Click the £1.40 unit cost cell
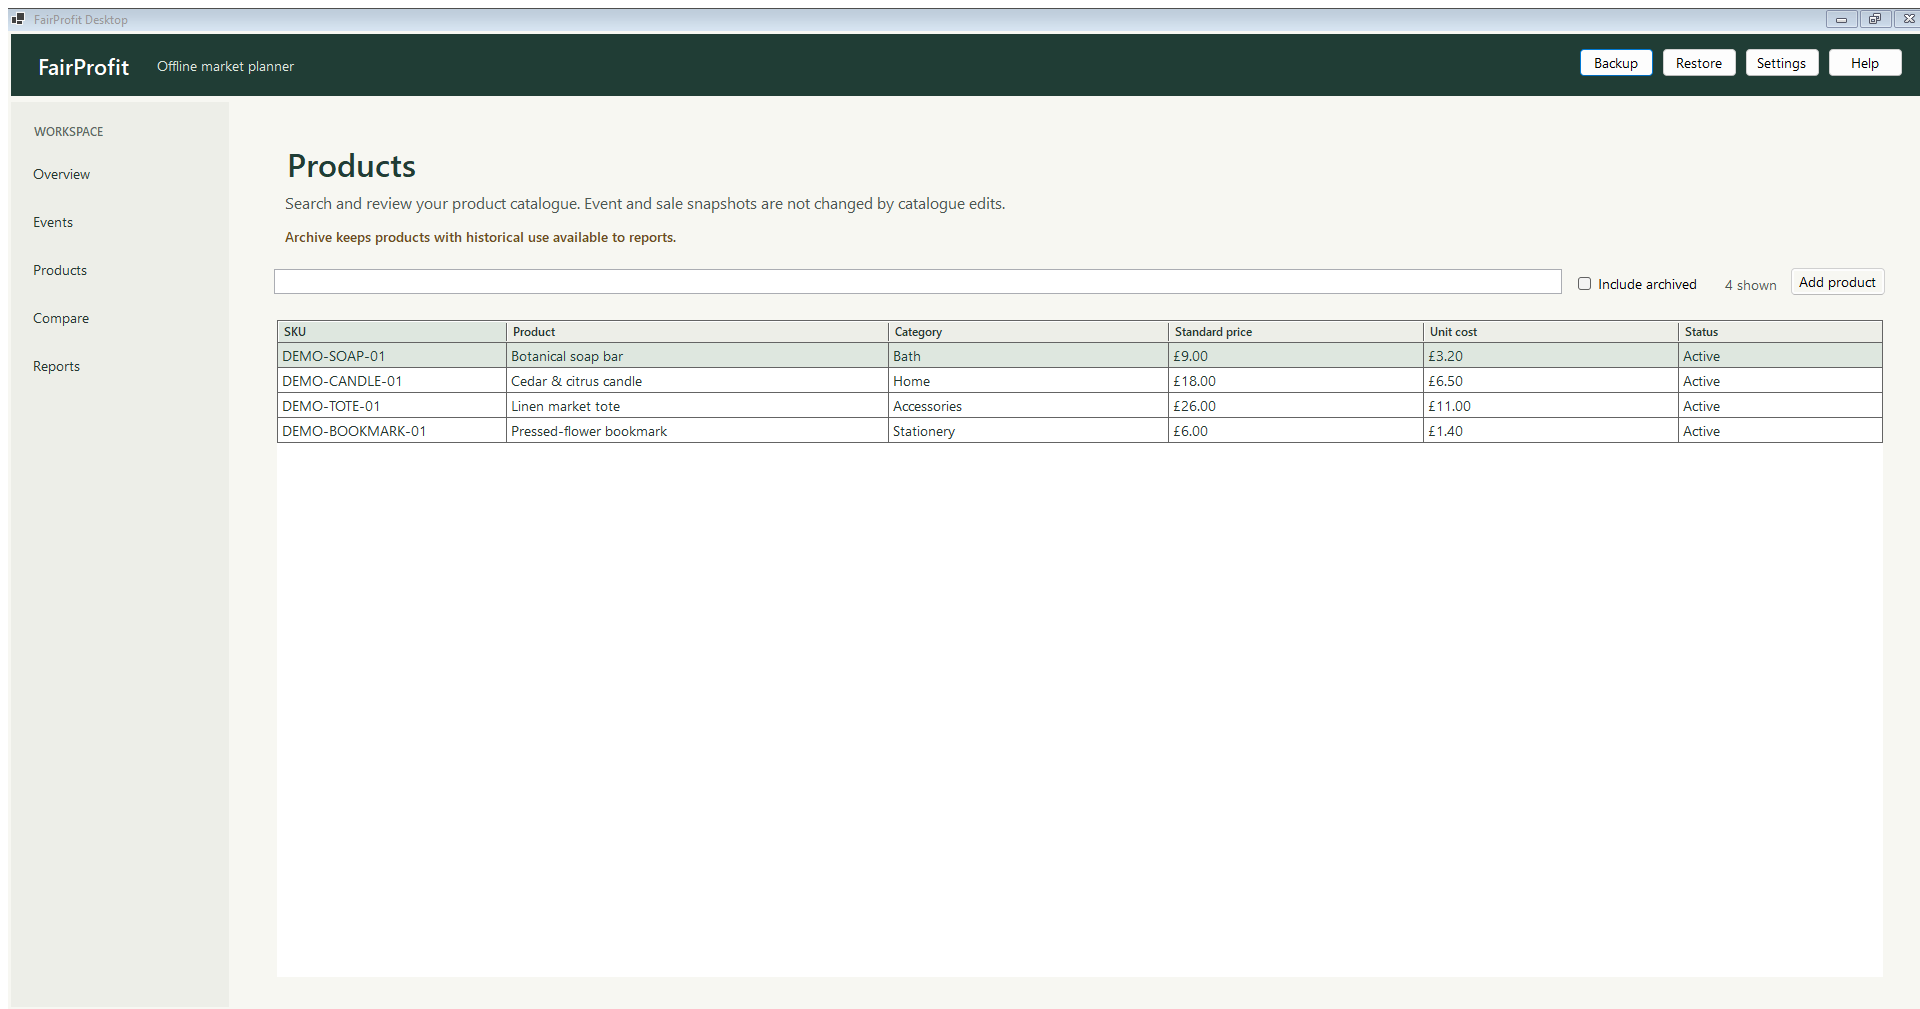 coord(1550,431)
